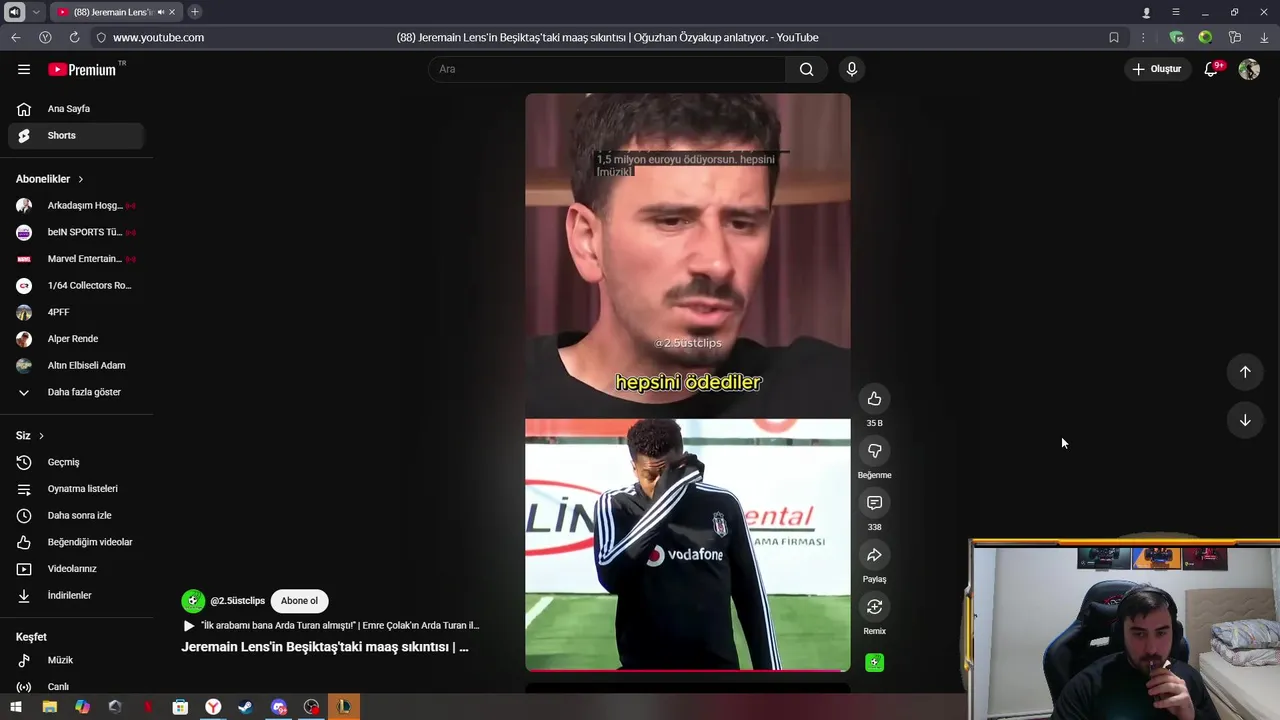Dislike the Short (Beğenme)
The height and width of the screenshot is (720, 1280).
click(874, 451)
